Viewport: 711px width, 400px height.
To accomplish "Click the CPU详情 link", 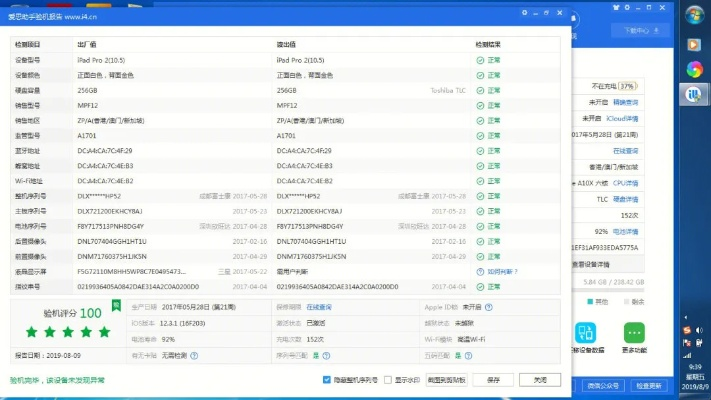I will pyautogui.click(x=626, y=183).
